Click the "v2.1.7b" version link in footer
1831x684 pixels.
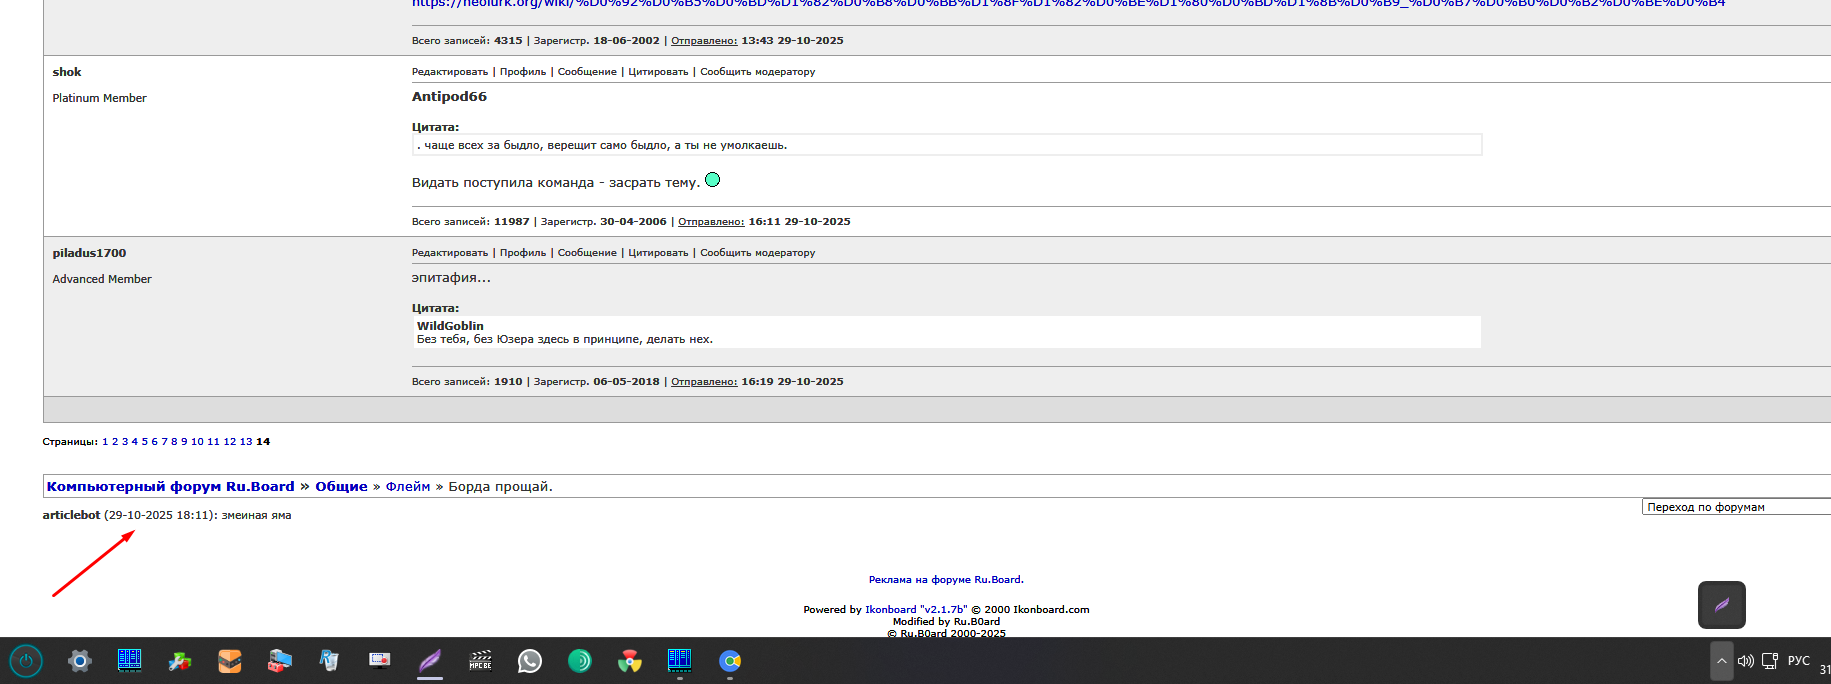(943, 610)
